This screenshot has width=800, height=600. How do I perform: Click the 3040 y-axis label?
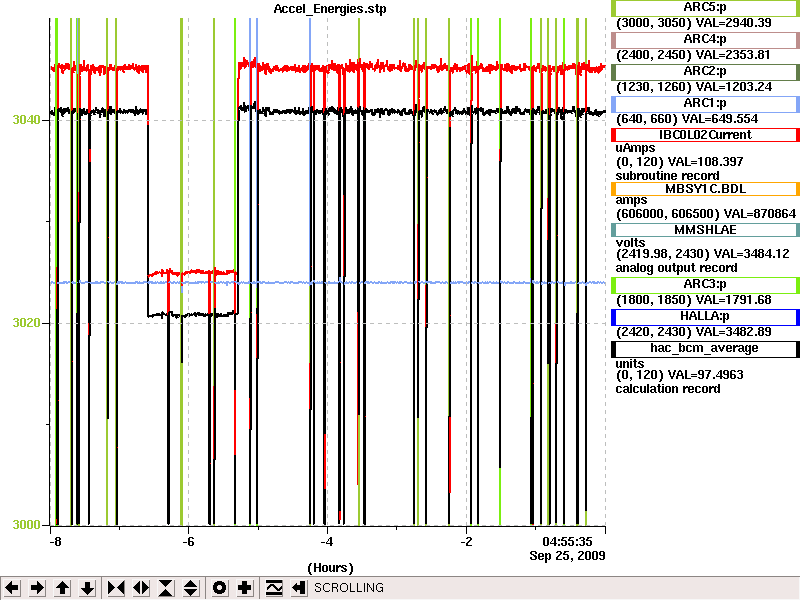pyautogui.click(x=27, y=120)
